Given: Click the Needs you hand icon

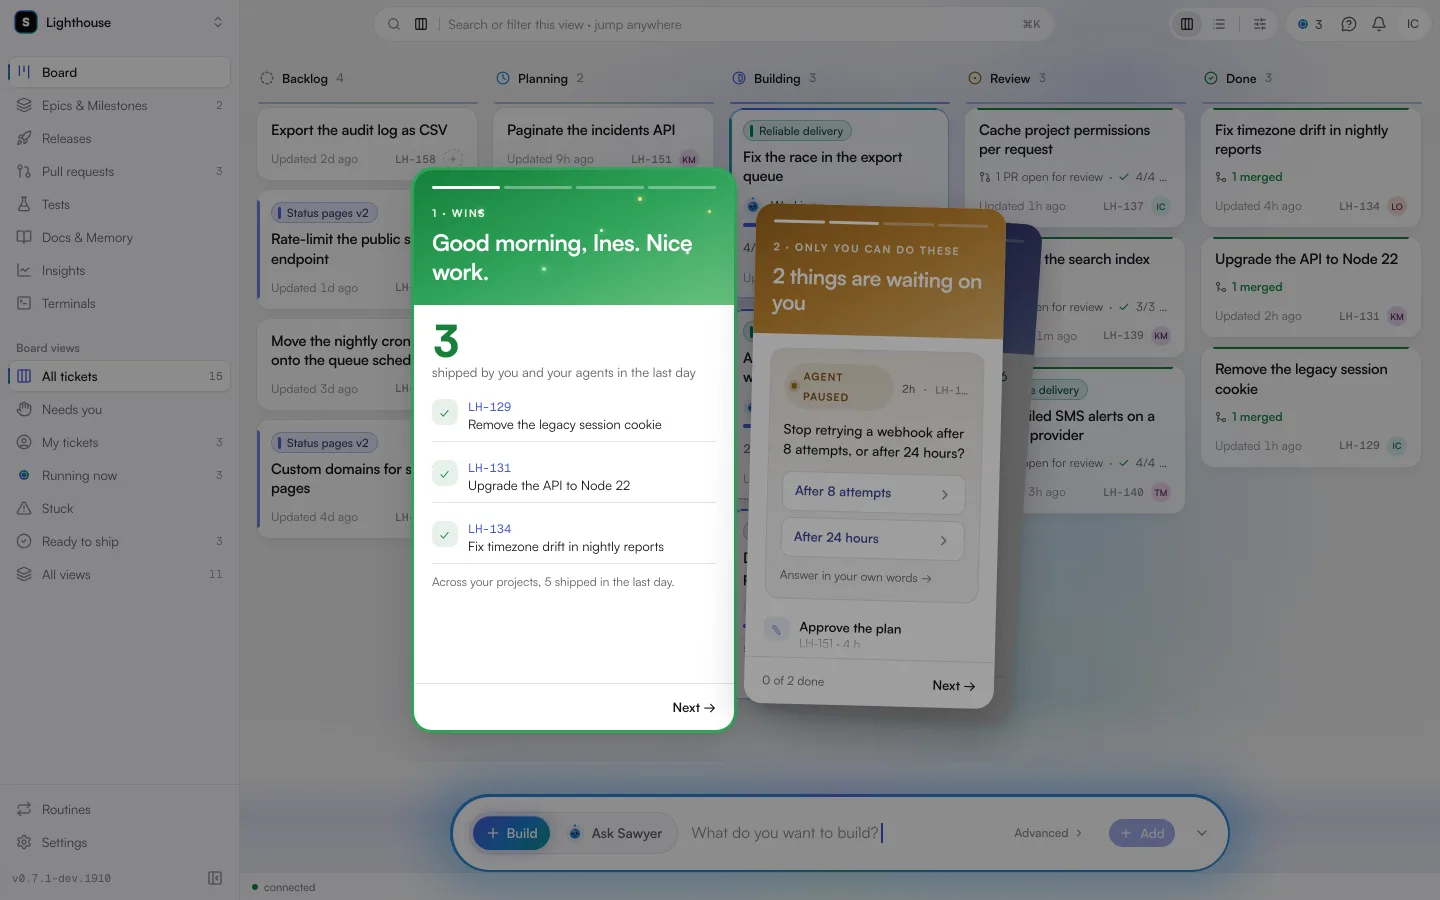Looking at the screenshot, I should [x=24, y=409].
